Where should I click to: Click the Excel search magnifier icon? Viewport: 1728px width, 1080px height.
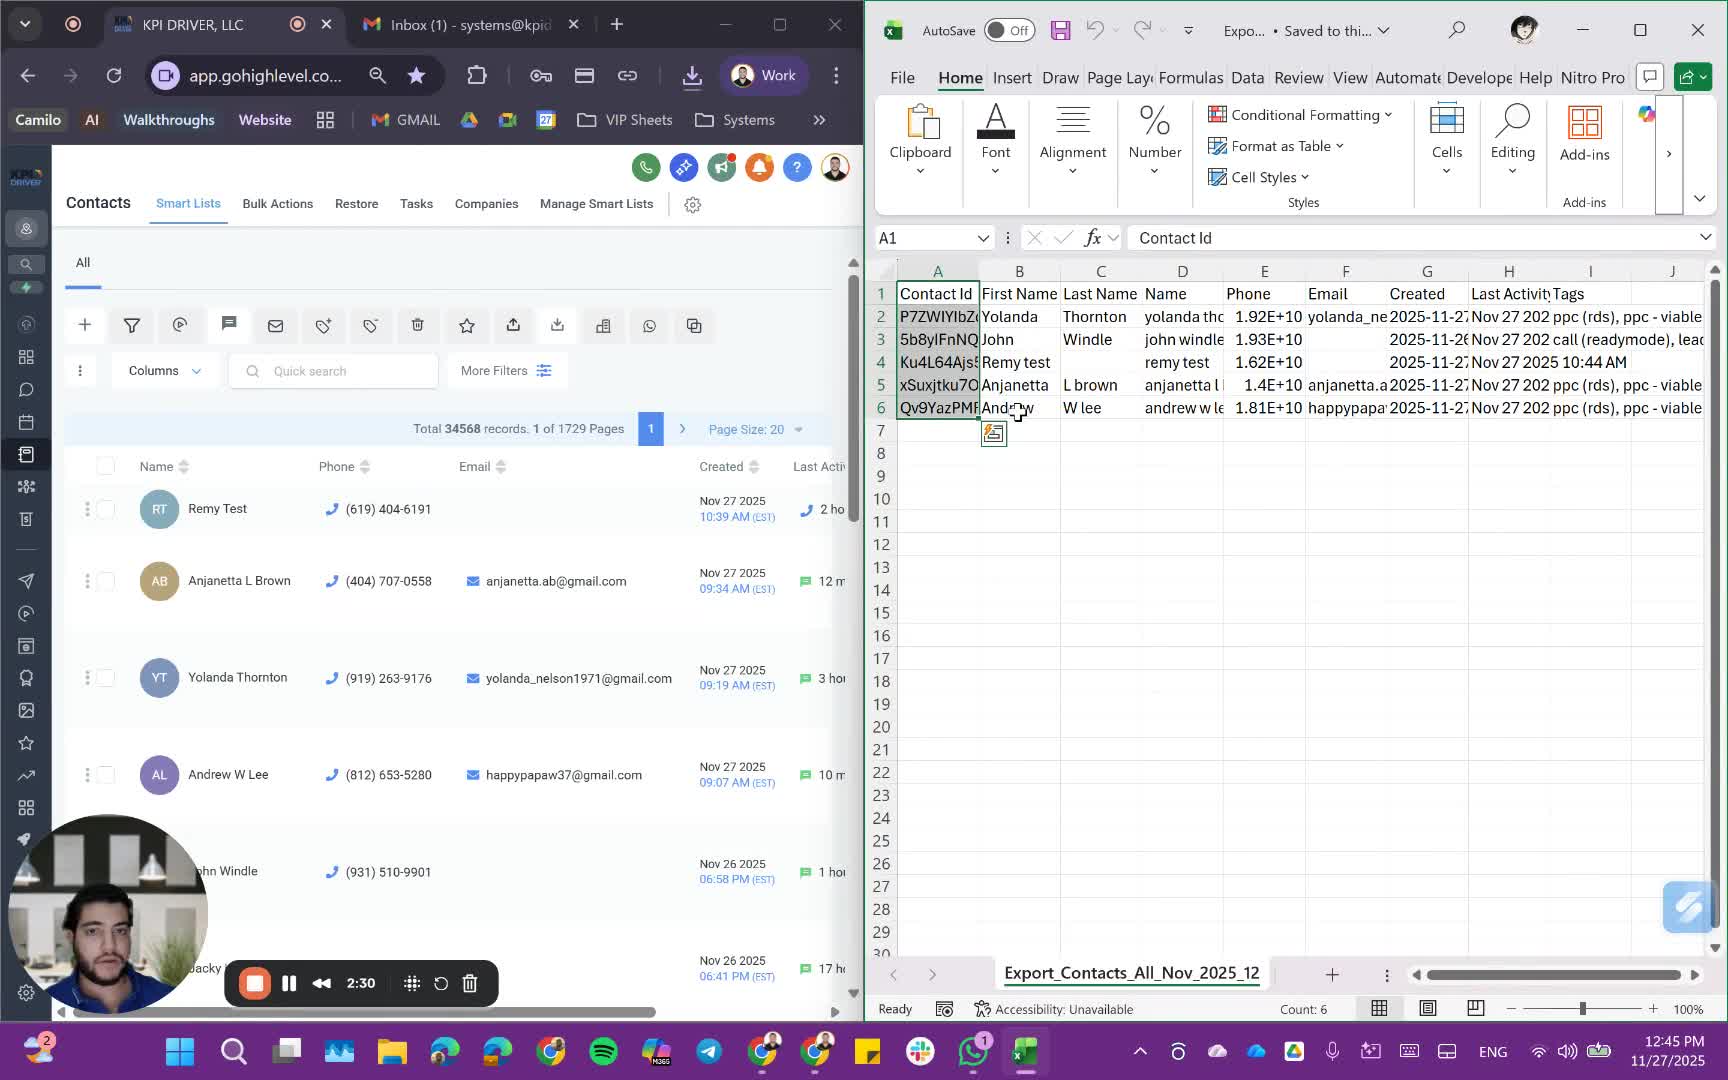pos(1457,30)
